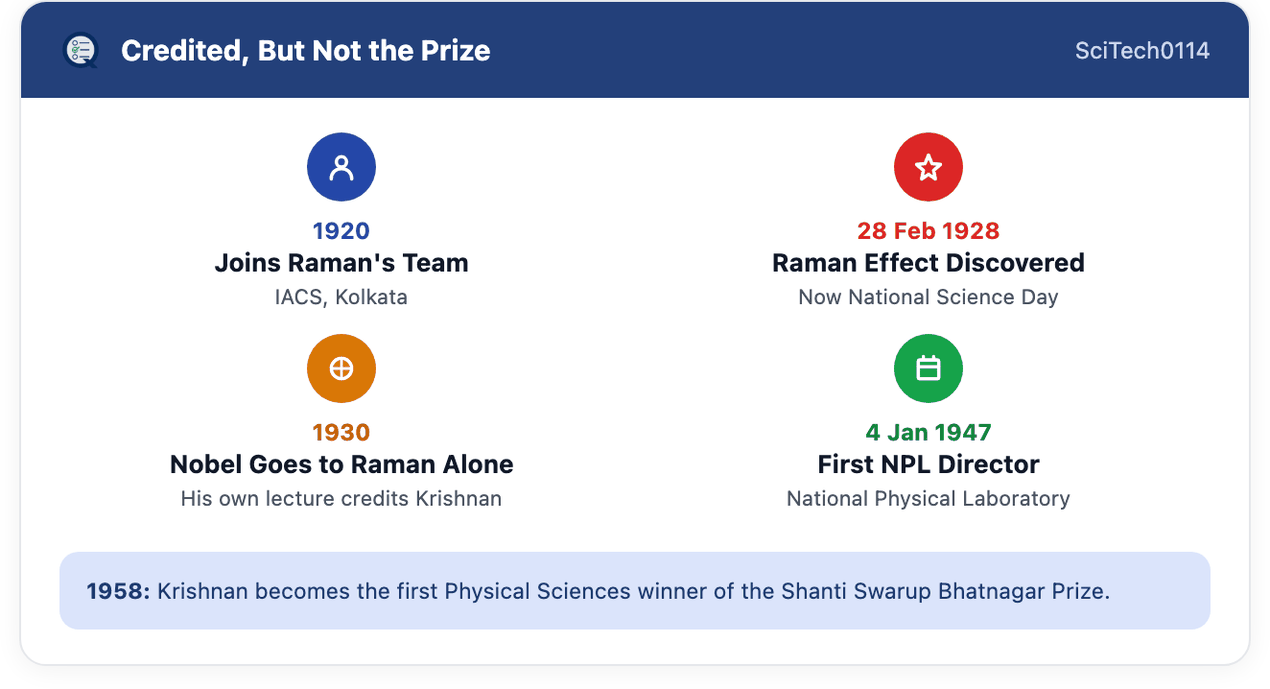Image resolution: width=1270 pixels, height=689 pixels.
Task: Click the blue person icon above 1920
Action: pos(341,167)
